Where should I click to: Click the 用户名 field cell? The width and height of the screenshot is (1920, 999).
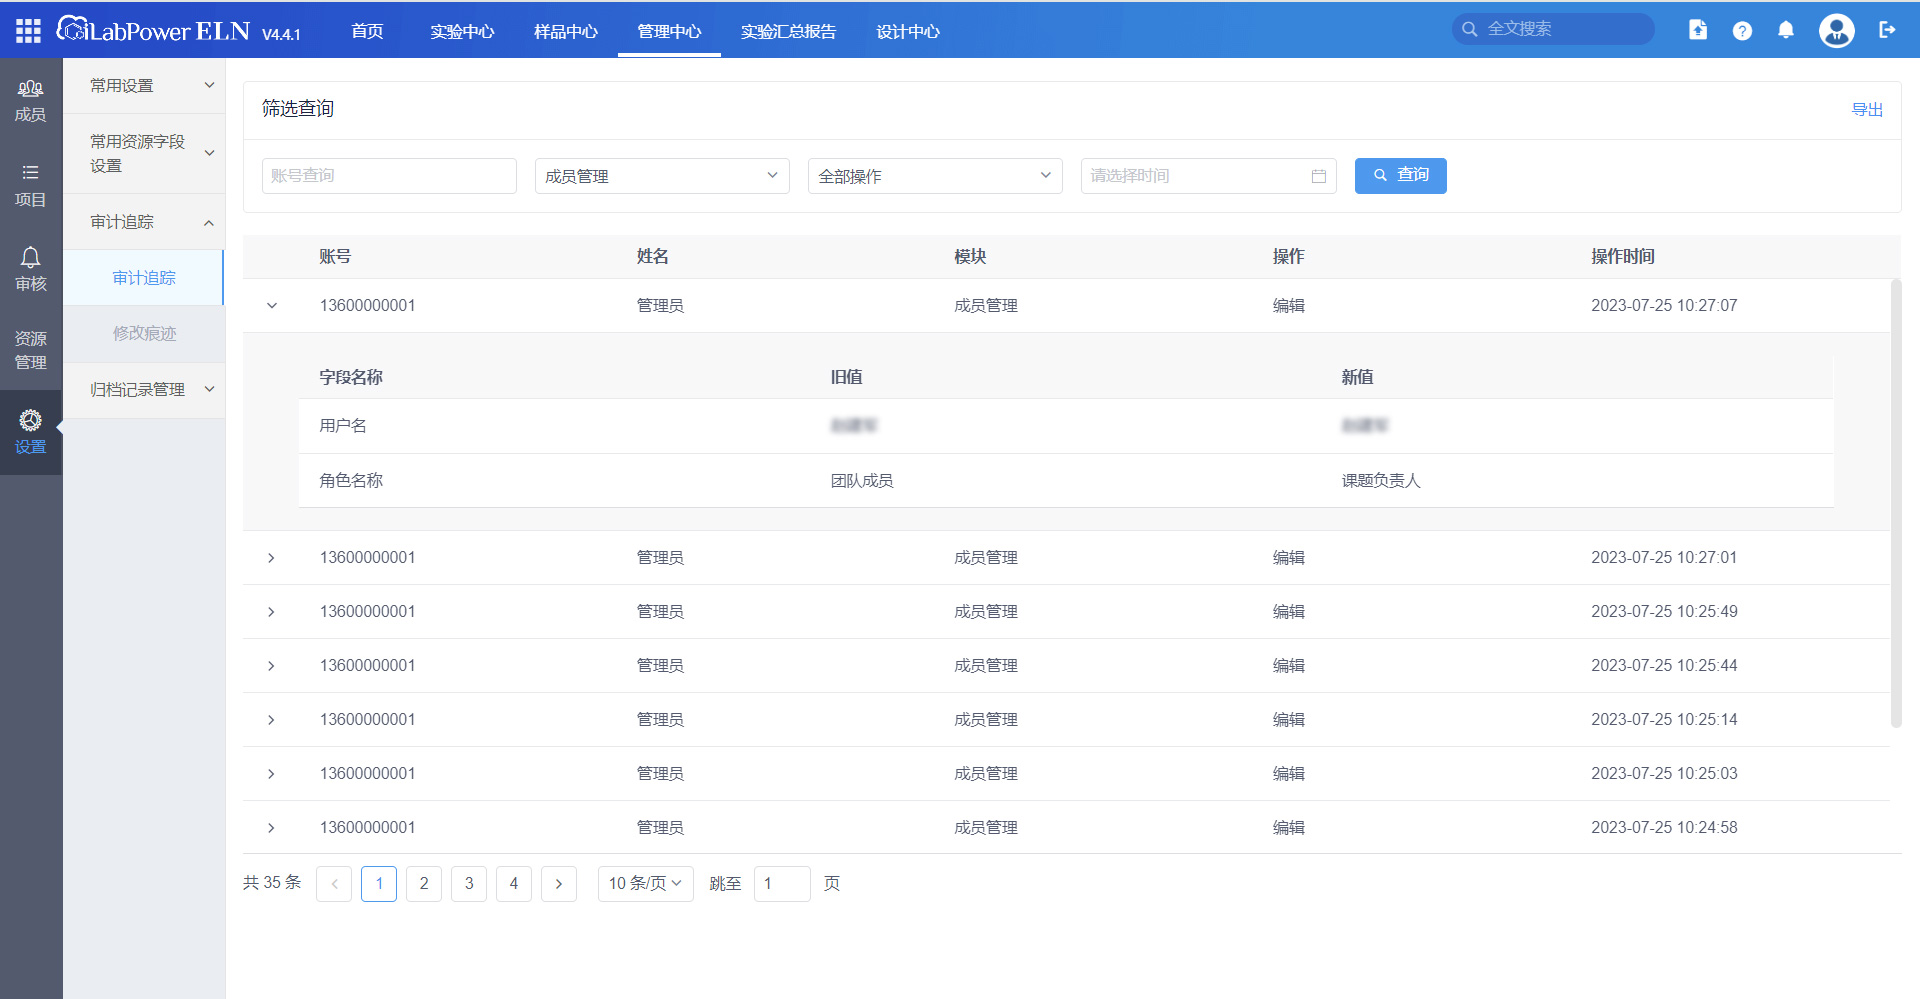click(343, 426)
